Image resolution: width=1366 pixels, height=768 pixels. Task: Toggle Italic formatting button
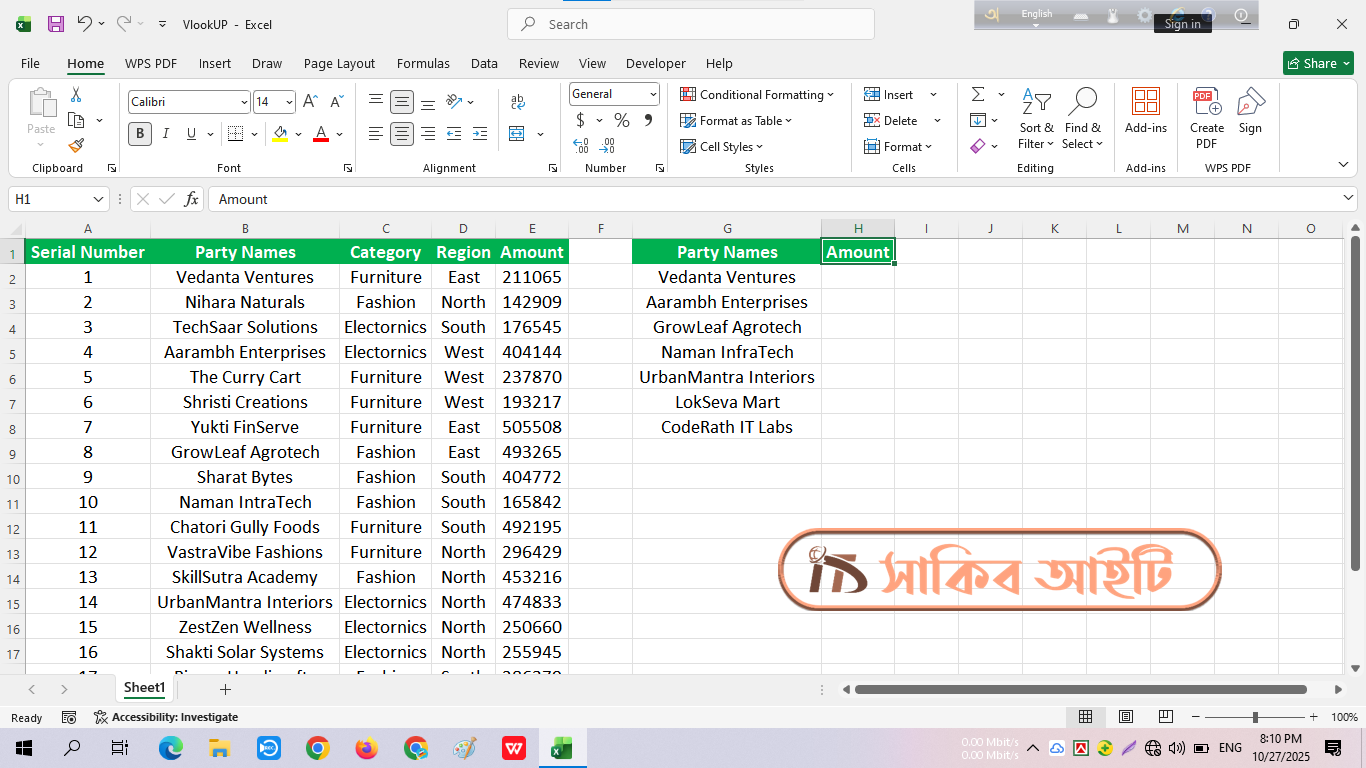click(166, 134)
